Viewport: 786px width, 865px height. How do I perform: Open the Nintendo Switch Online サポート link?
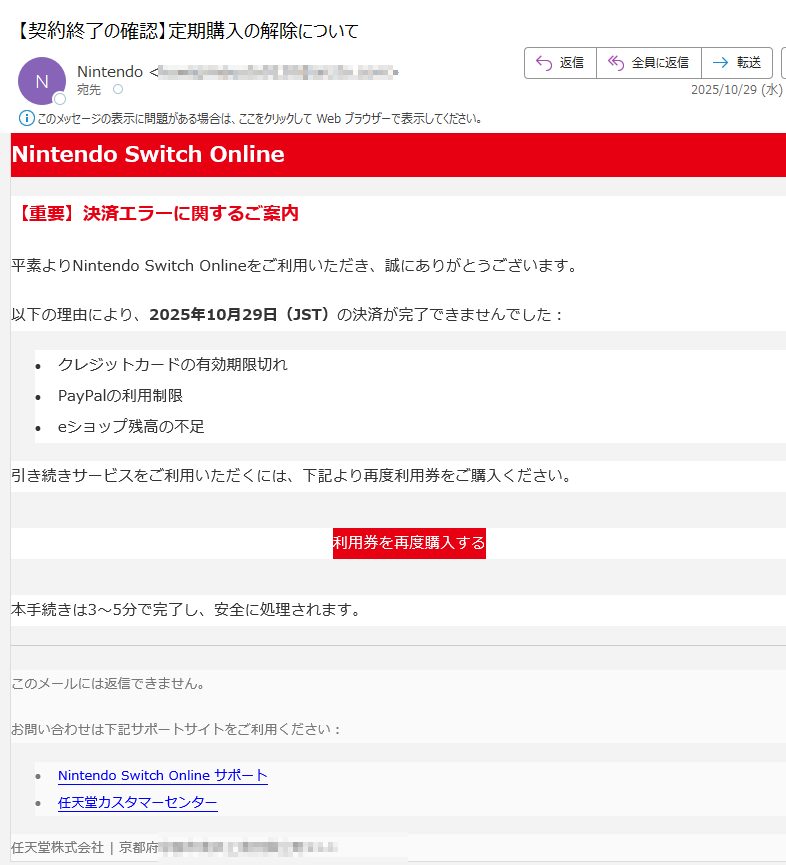click(163, 776)
